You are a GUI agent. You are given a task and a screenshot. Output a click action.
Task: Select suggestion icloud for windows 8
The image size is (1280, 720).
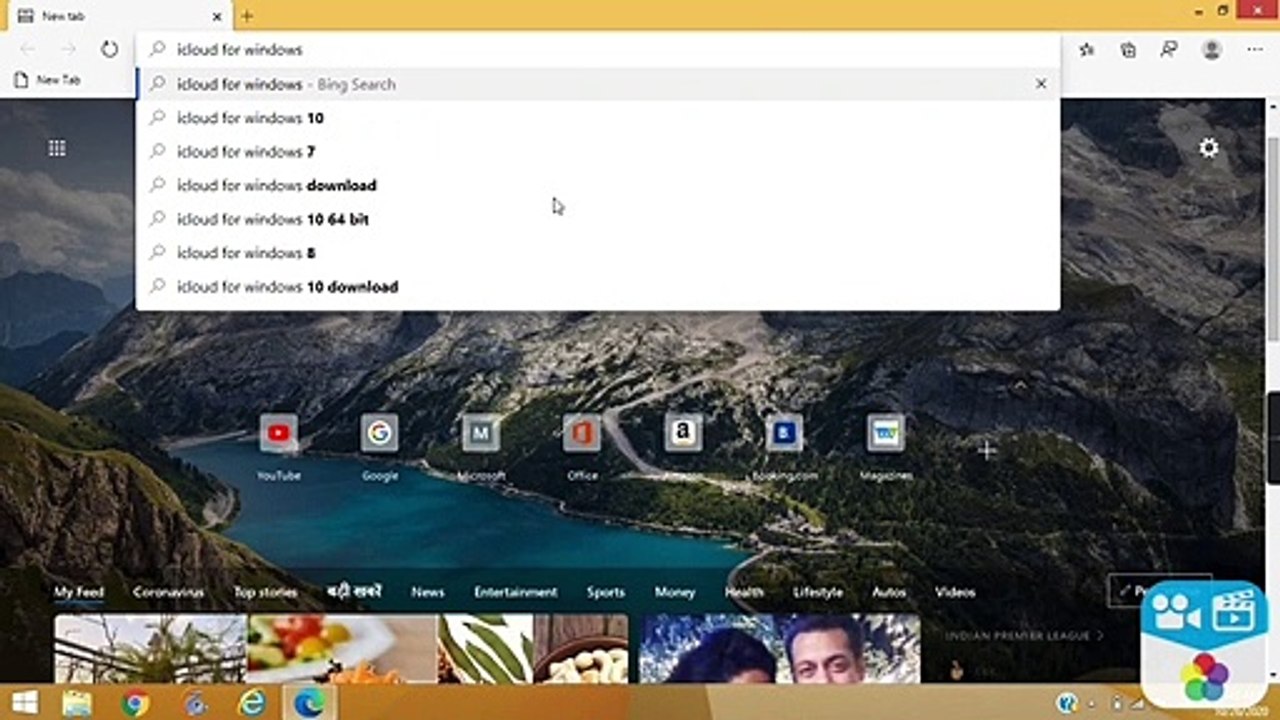coord(598,253)
